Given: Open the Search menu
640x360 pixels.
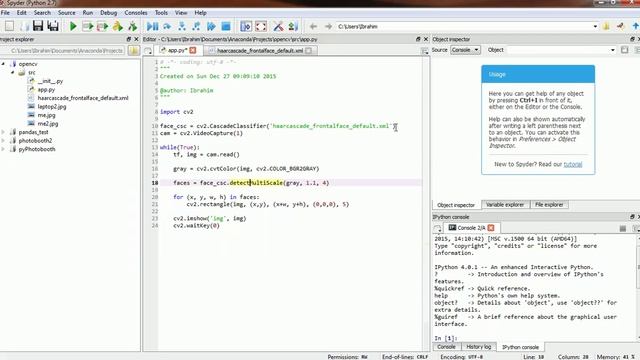Looking at the screenshot, I should [42, 13].
